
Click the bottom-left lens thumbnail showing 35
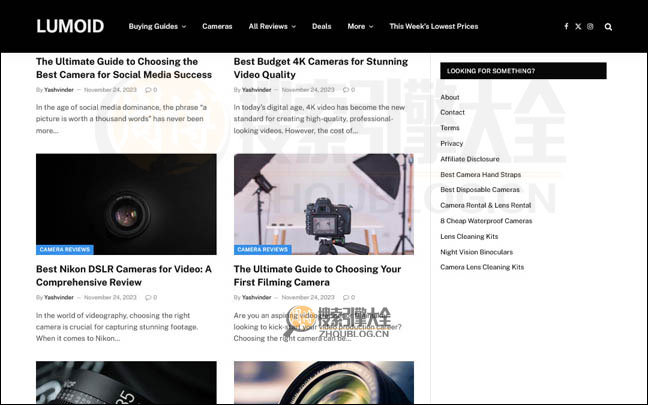click(126, 382)
